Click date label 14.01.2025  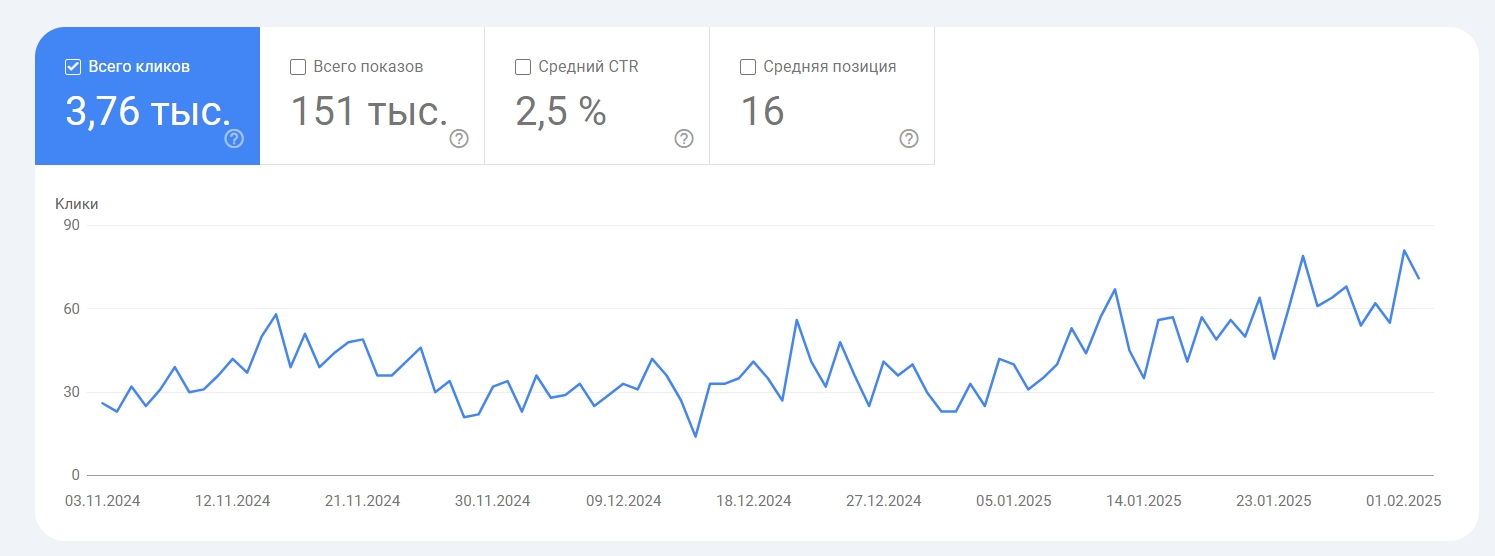tap(1143, 501)
